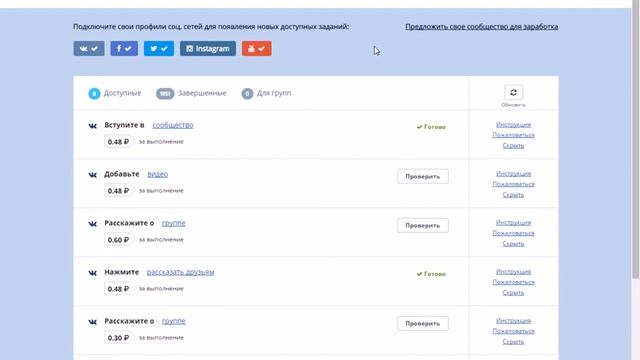Open Инструкция for the 0.60 ₽ group task

513,222
